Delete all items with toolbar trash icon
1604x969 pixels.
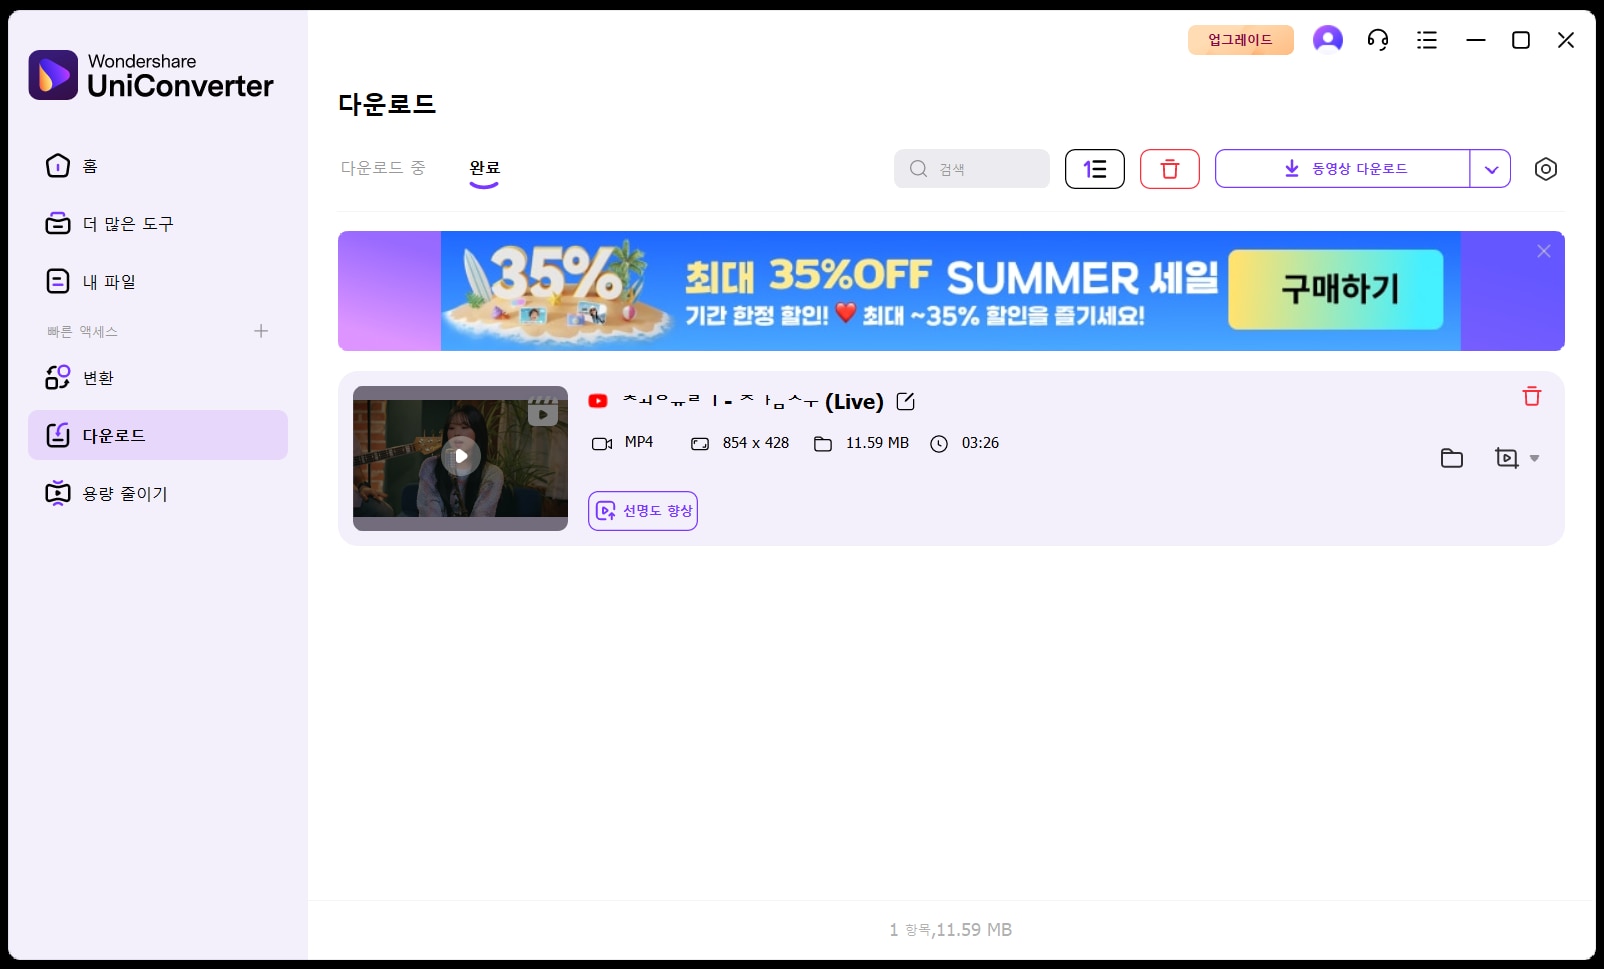coord(1170,169)
